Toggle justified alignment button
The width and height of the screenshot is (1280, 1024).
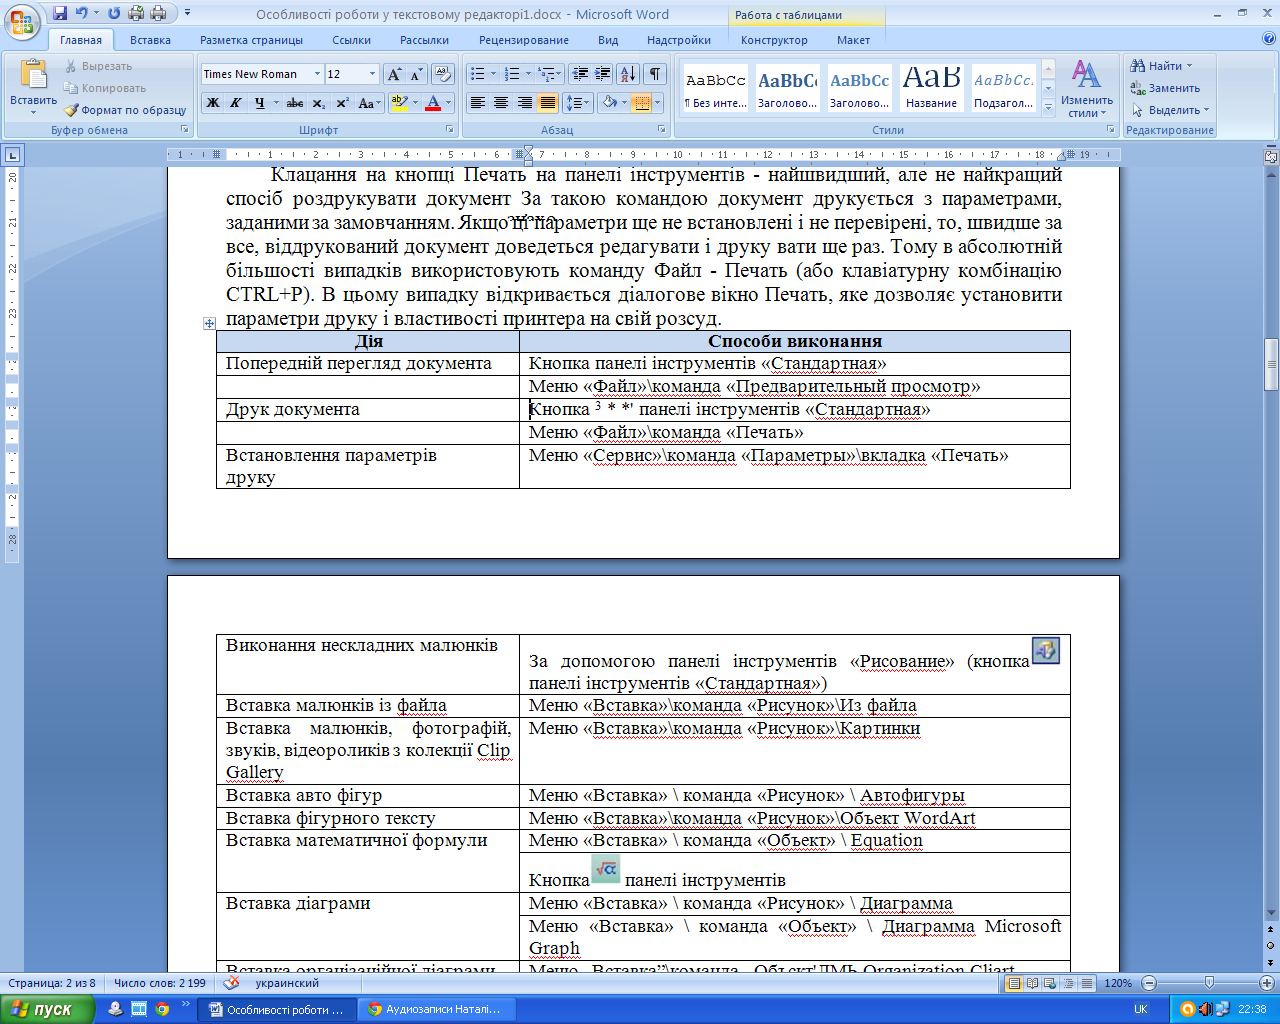click(547, 103)
